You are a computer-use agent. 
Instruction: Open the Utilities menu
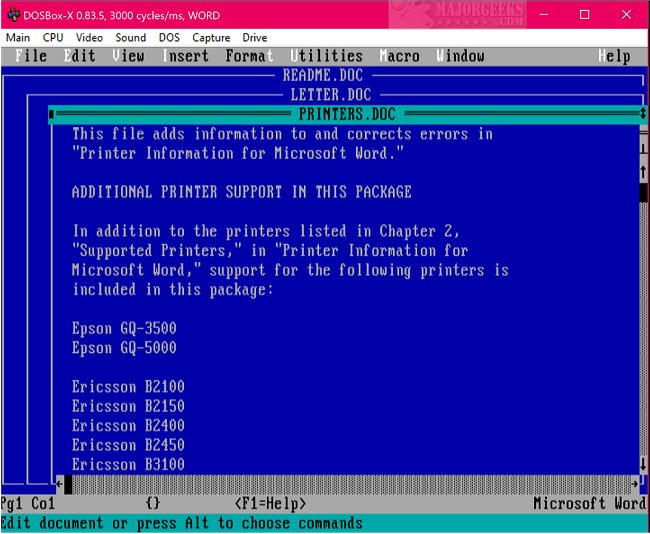(327, 56)
